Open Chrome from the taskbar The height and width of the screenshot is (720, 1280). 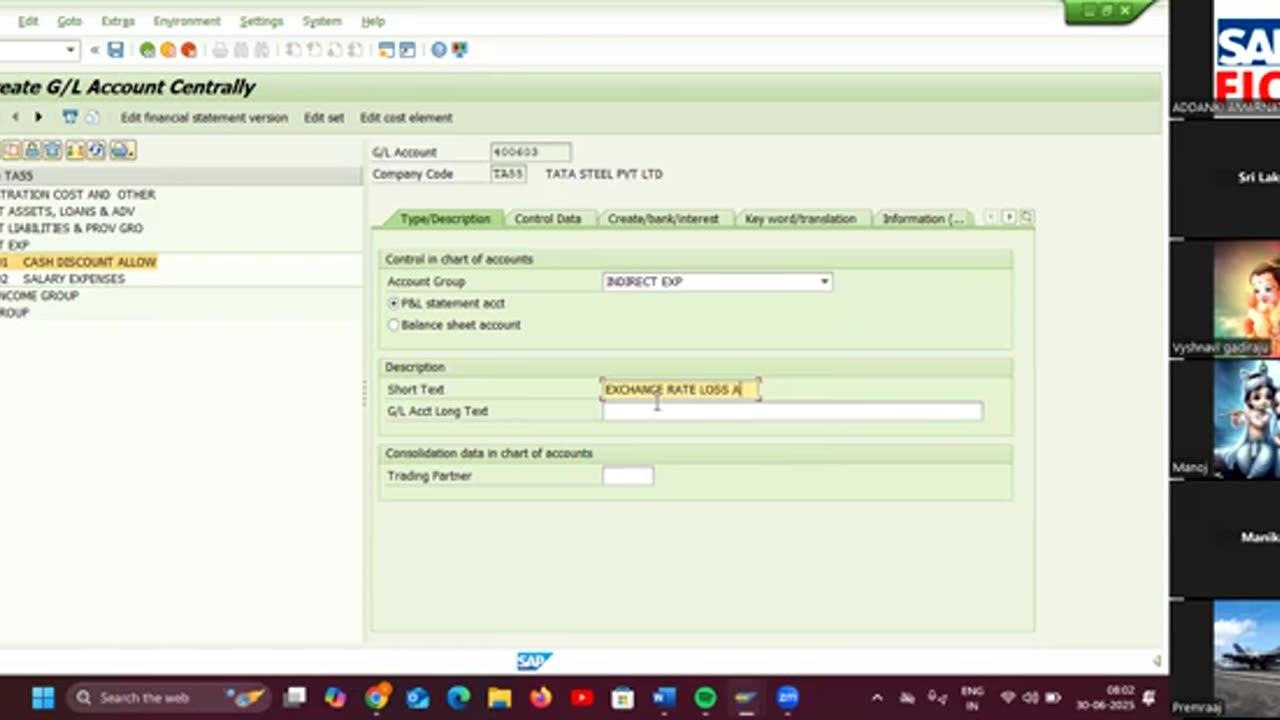[x=376, y=697]
